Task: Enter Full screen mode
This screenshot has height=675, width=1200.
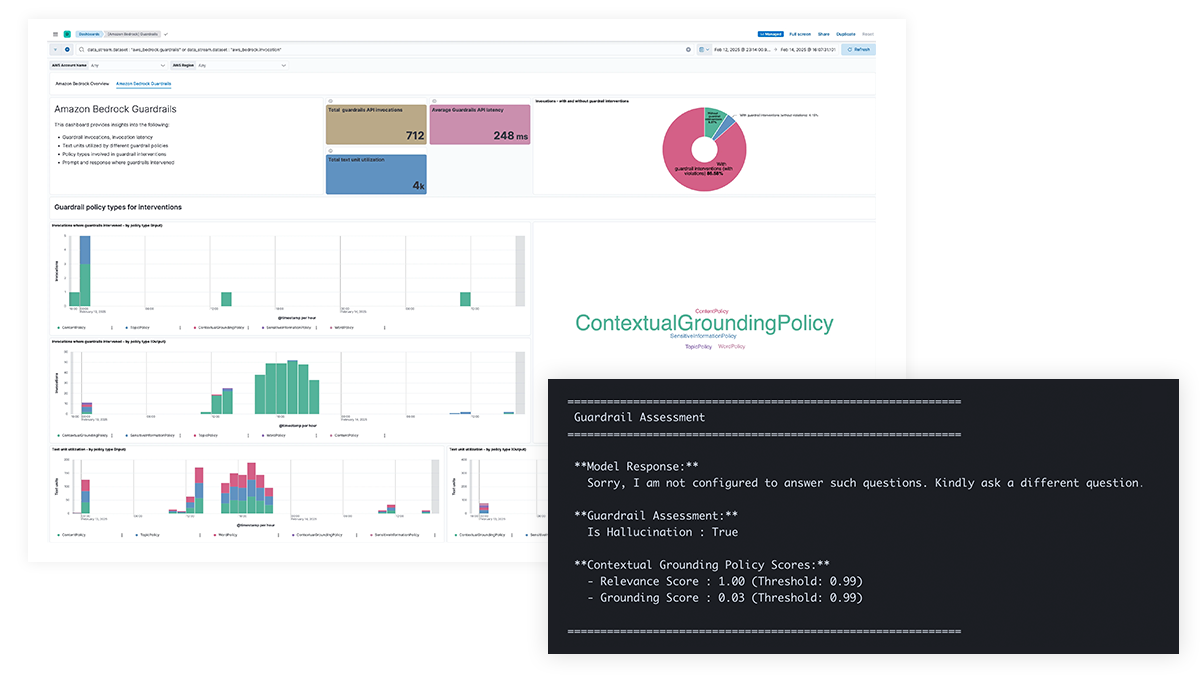Action: click(800, 34)
